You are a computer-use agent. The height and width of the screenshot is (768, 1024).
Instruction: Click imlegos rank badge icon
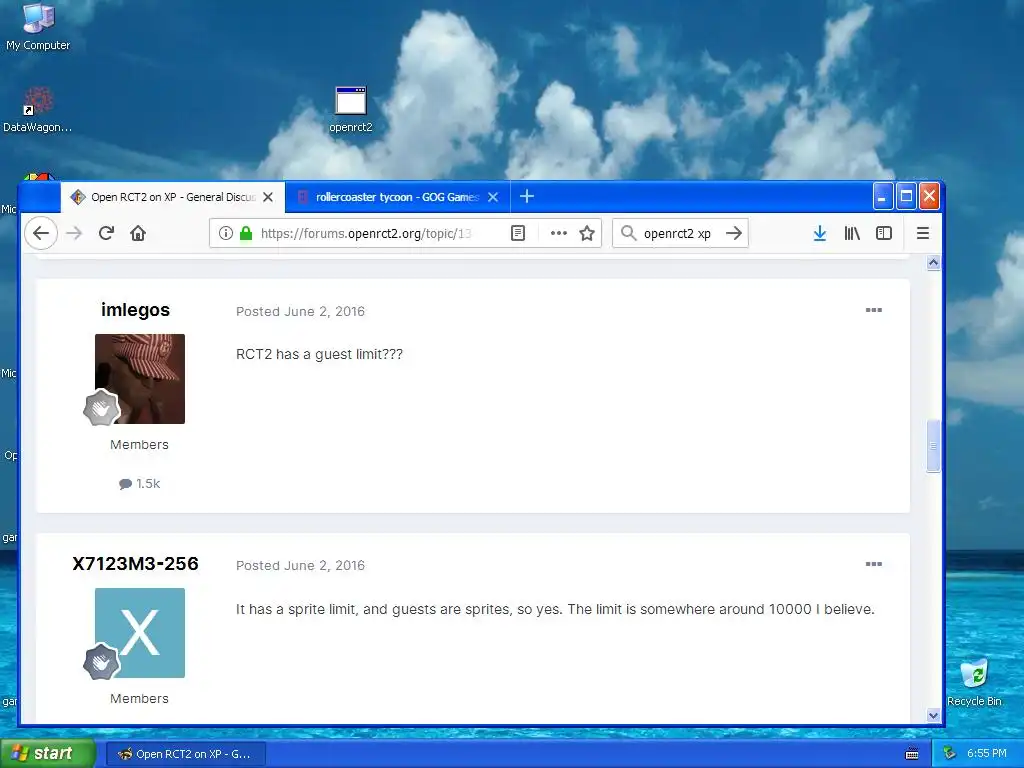[101, 408]
